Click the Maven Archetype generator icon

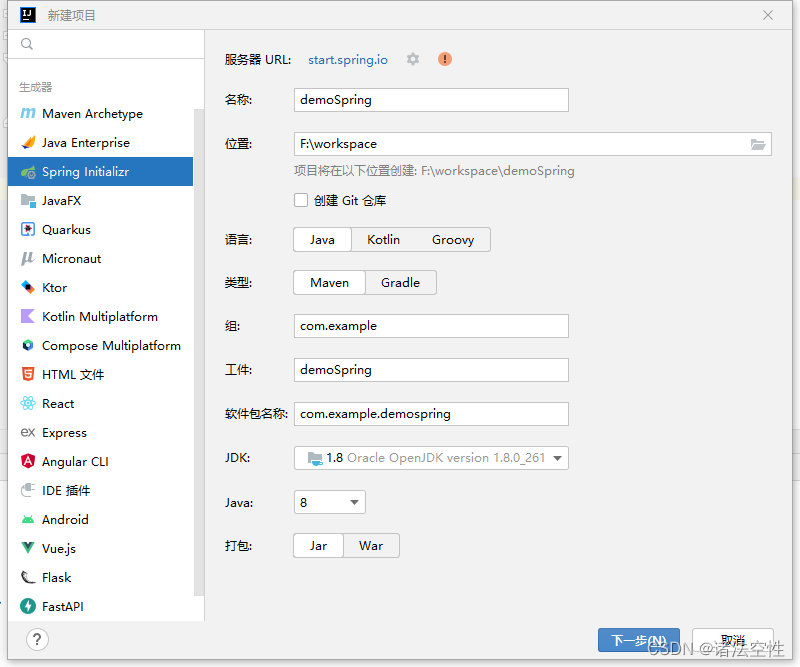point(28,113)
